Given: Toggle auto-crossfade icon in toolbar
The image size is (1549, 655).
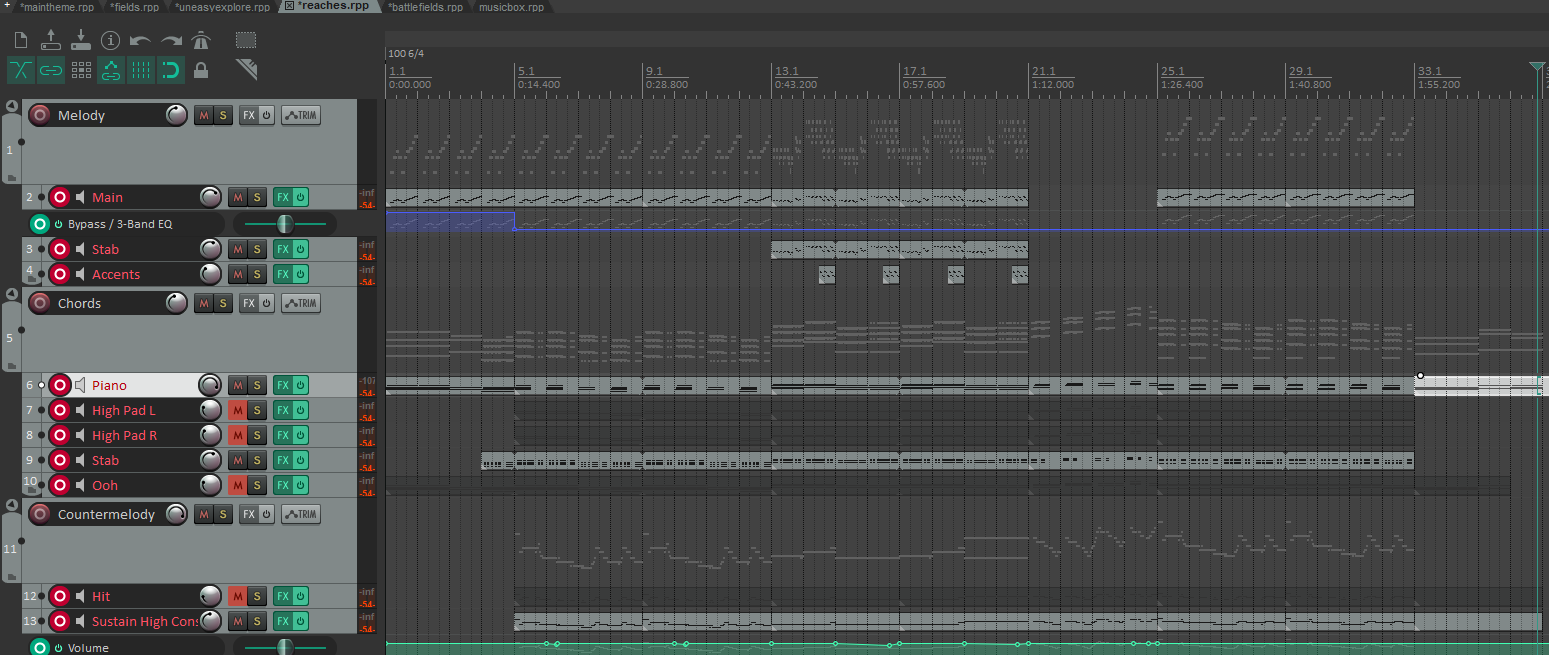Looking at the screenshot, I should pyautogui.click(x=21, y=70).
